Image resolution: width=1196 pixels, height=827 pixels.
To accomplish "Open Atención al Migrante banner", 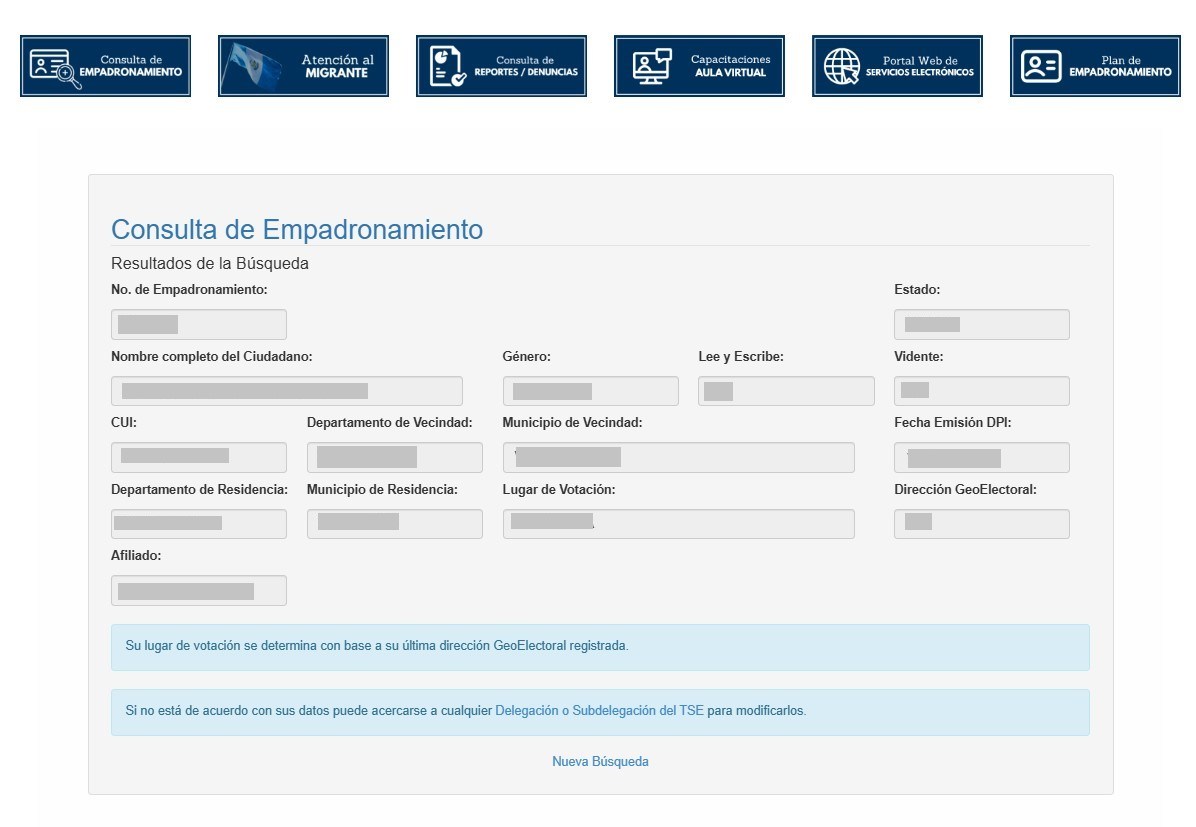I will click(x=304, y=66).
